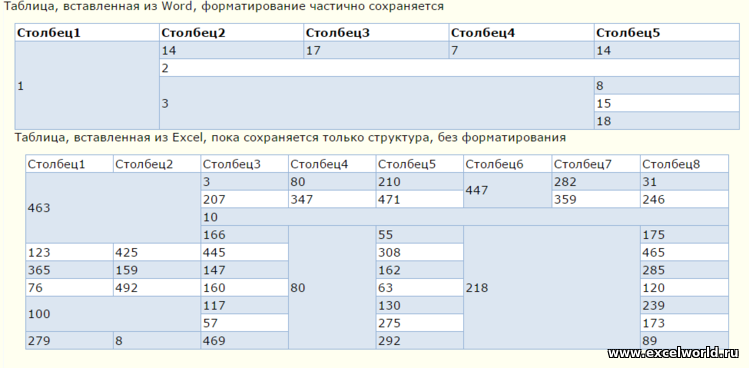Click the merged cell with value 463
This screenshot has height=368, width=749.
point(113,208)
